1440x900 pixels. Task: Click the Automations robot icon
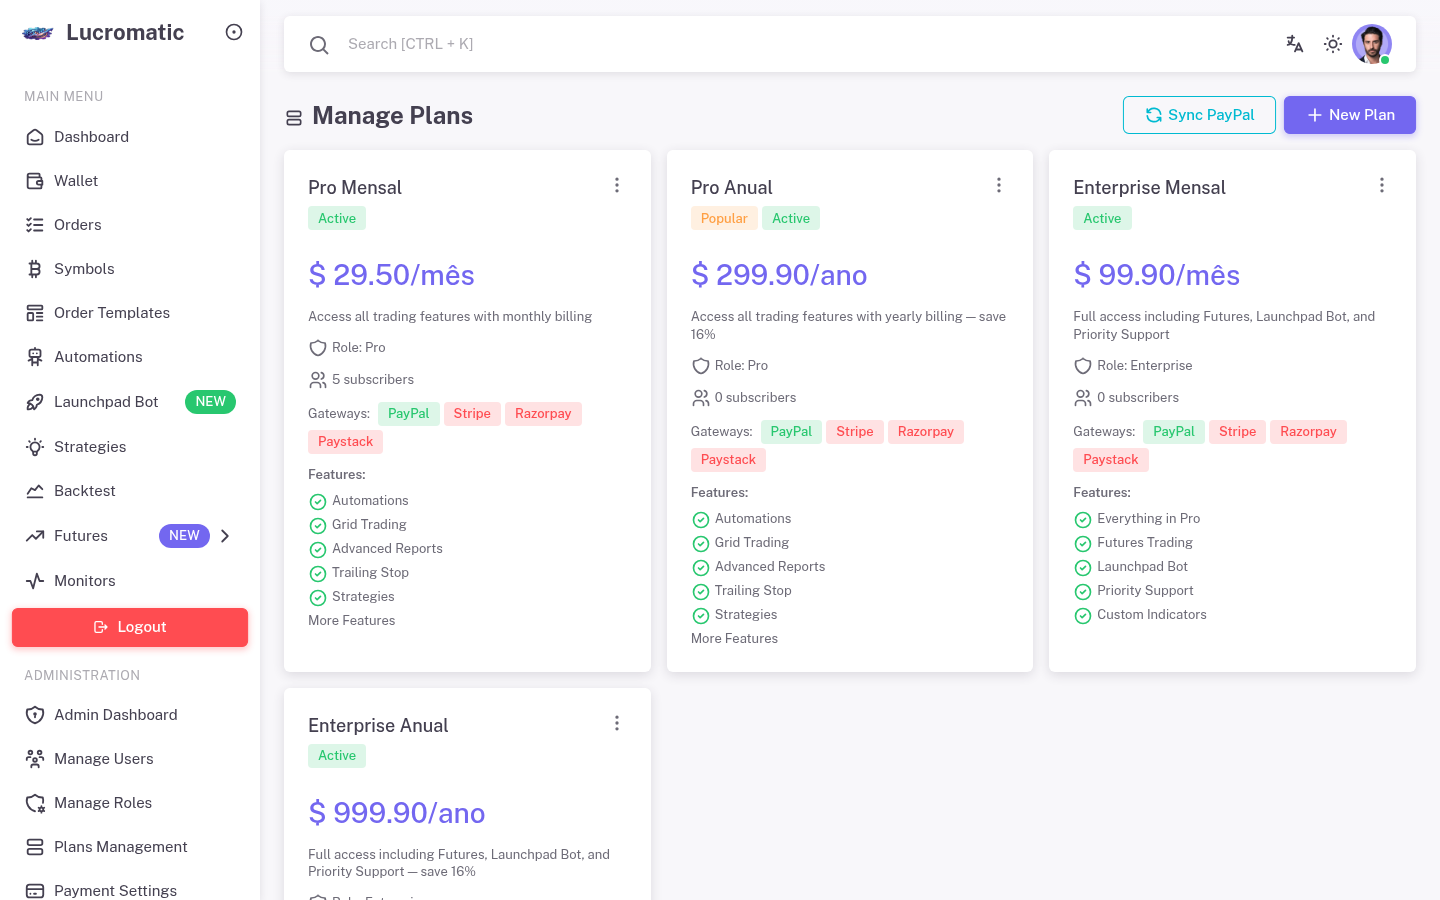[x=35, y=357]
